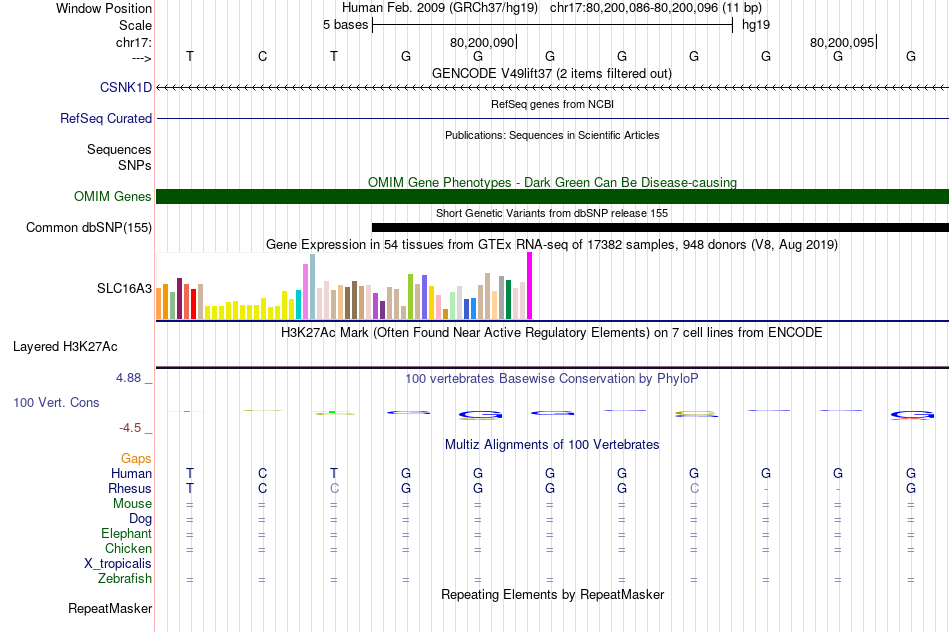Click the Scale label
This screenshot has width=950, height=632.
pos(136,25)
